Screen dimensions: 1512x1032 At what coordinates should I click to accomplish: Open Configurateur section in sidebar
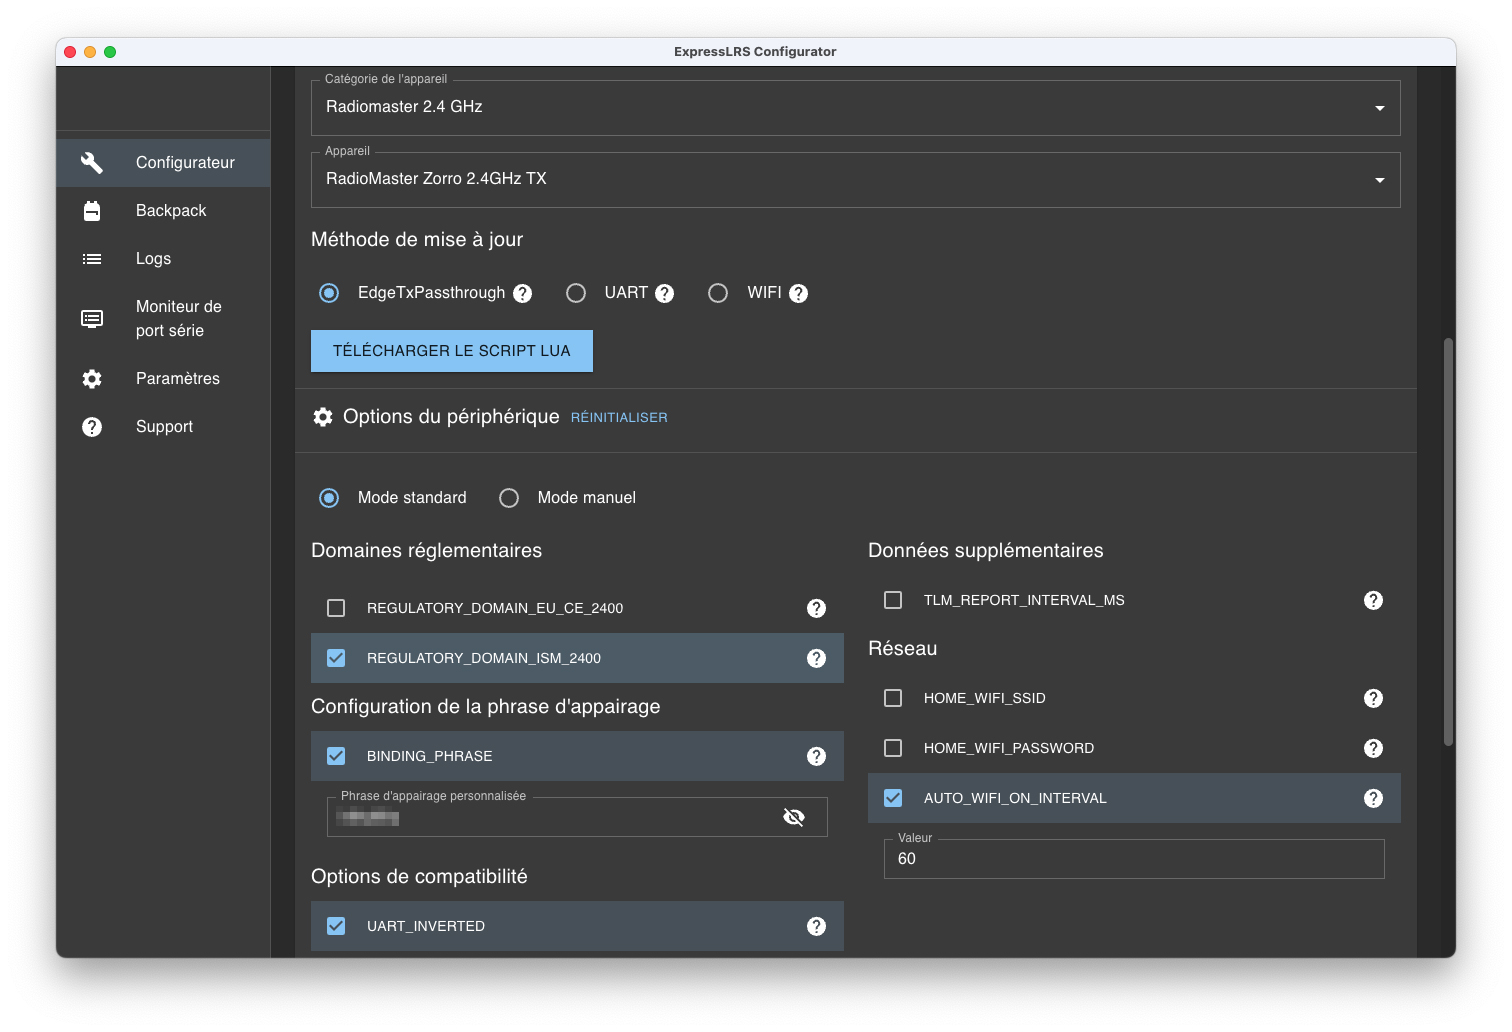[163, 162]
